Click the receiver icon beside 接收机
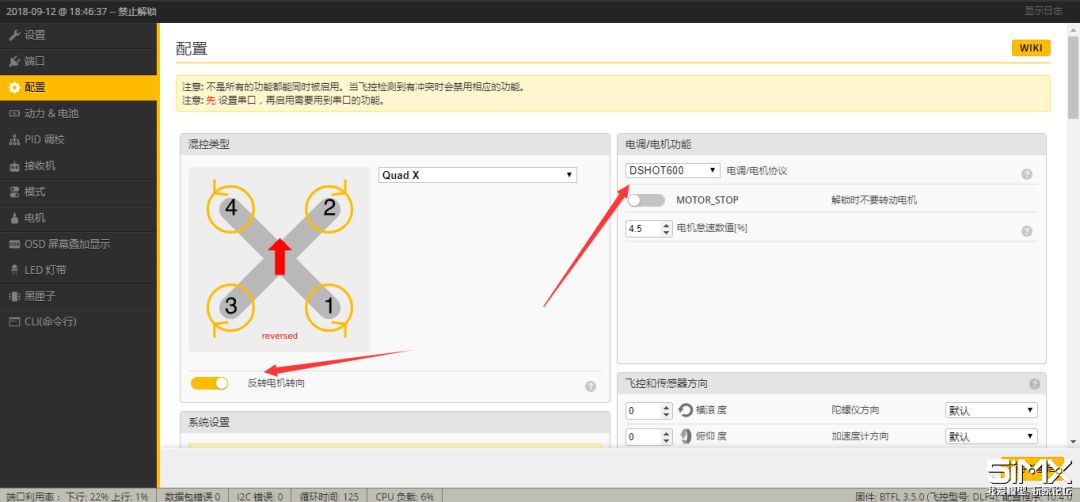The width and height of the screenshot is (1080, 502). pos(14,166)
